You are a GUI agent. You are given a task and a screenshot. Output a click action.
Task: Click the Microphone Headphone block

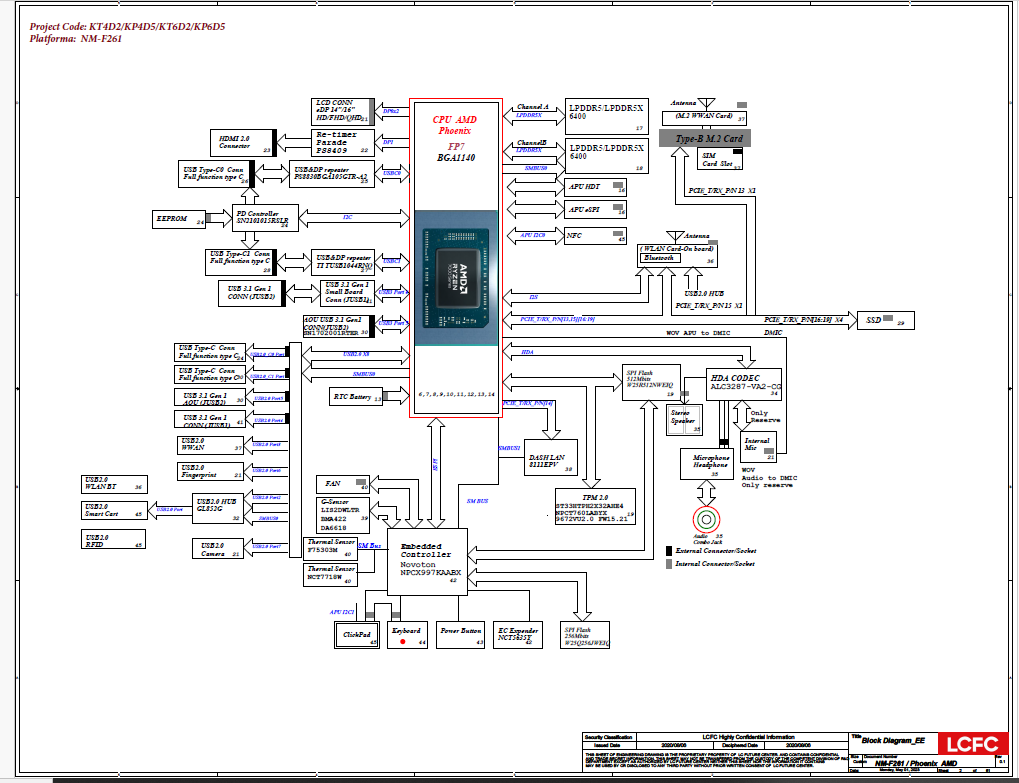point(707,464)
